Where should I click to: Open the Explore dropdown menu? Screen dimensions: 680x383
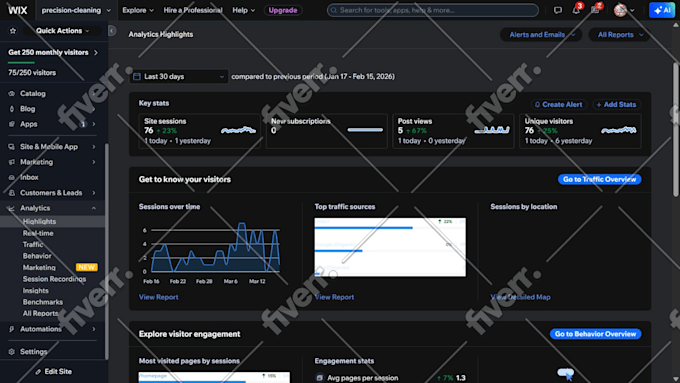coord(138,10)
